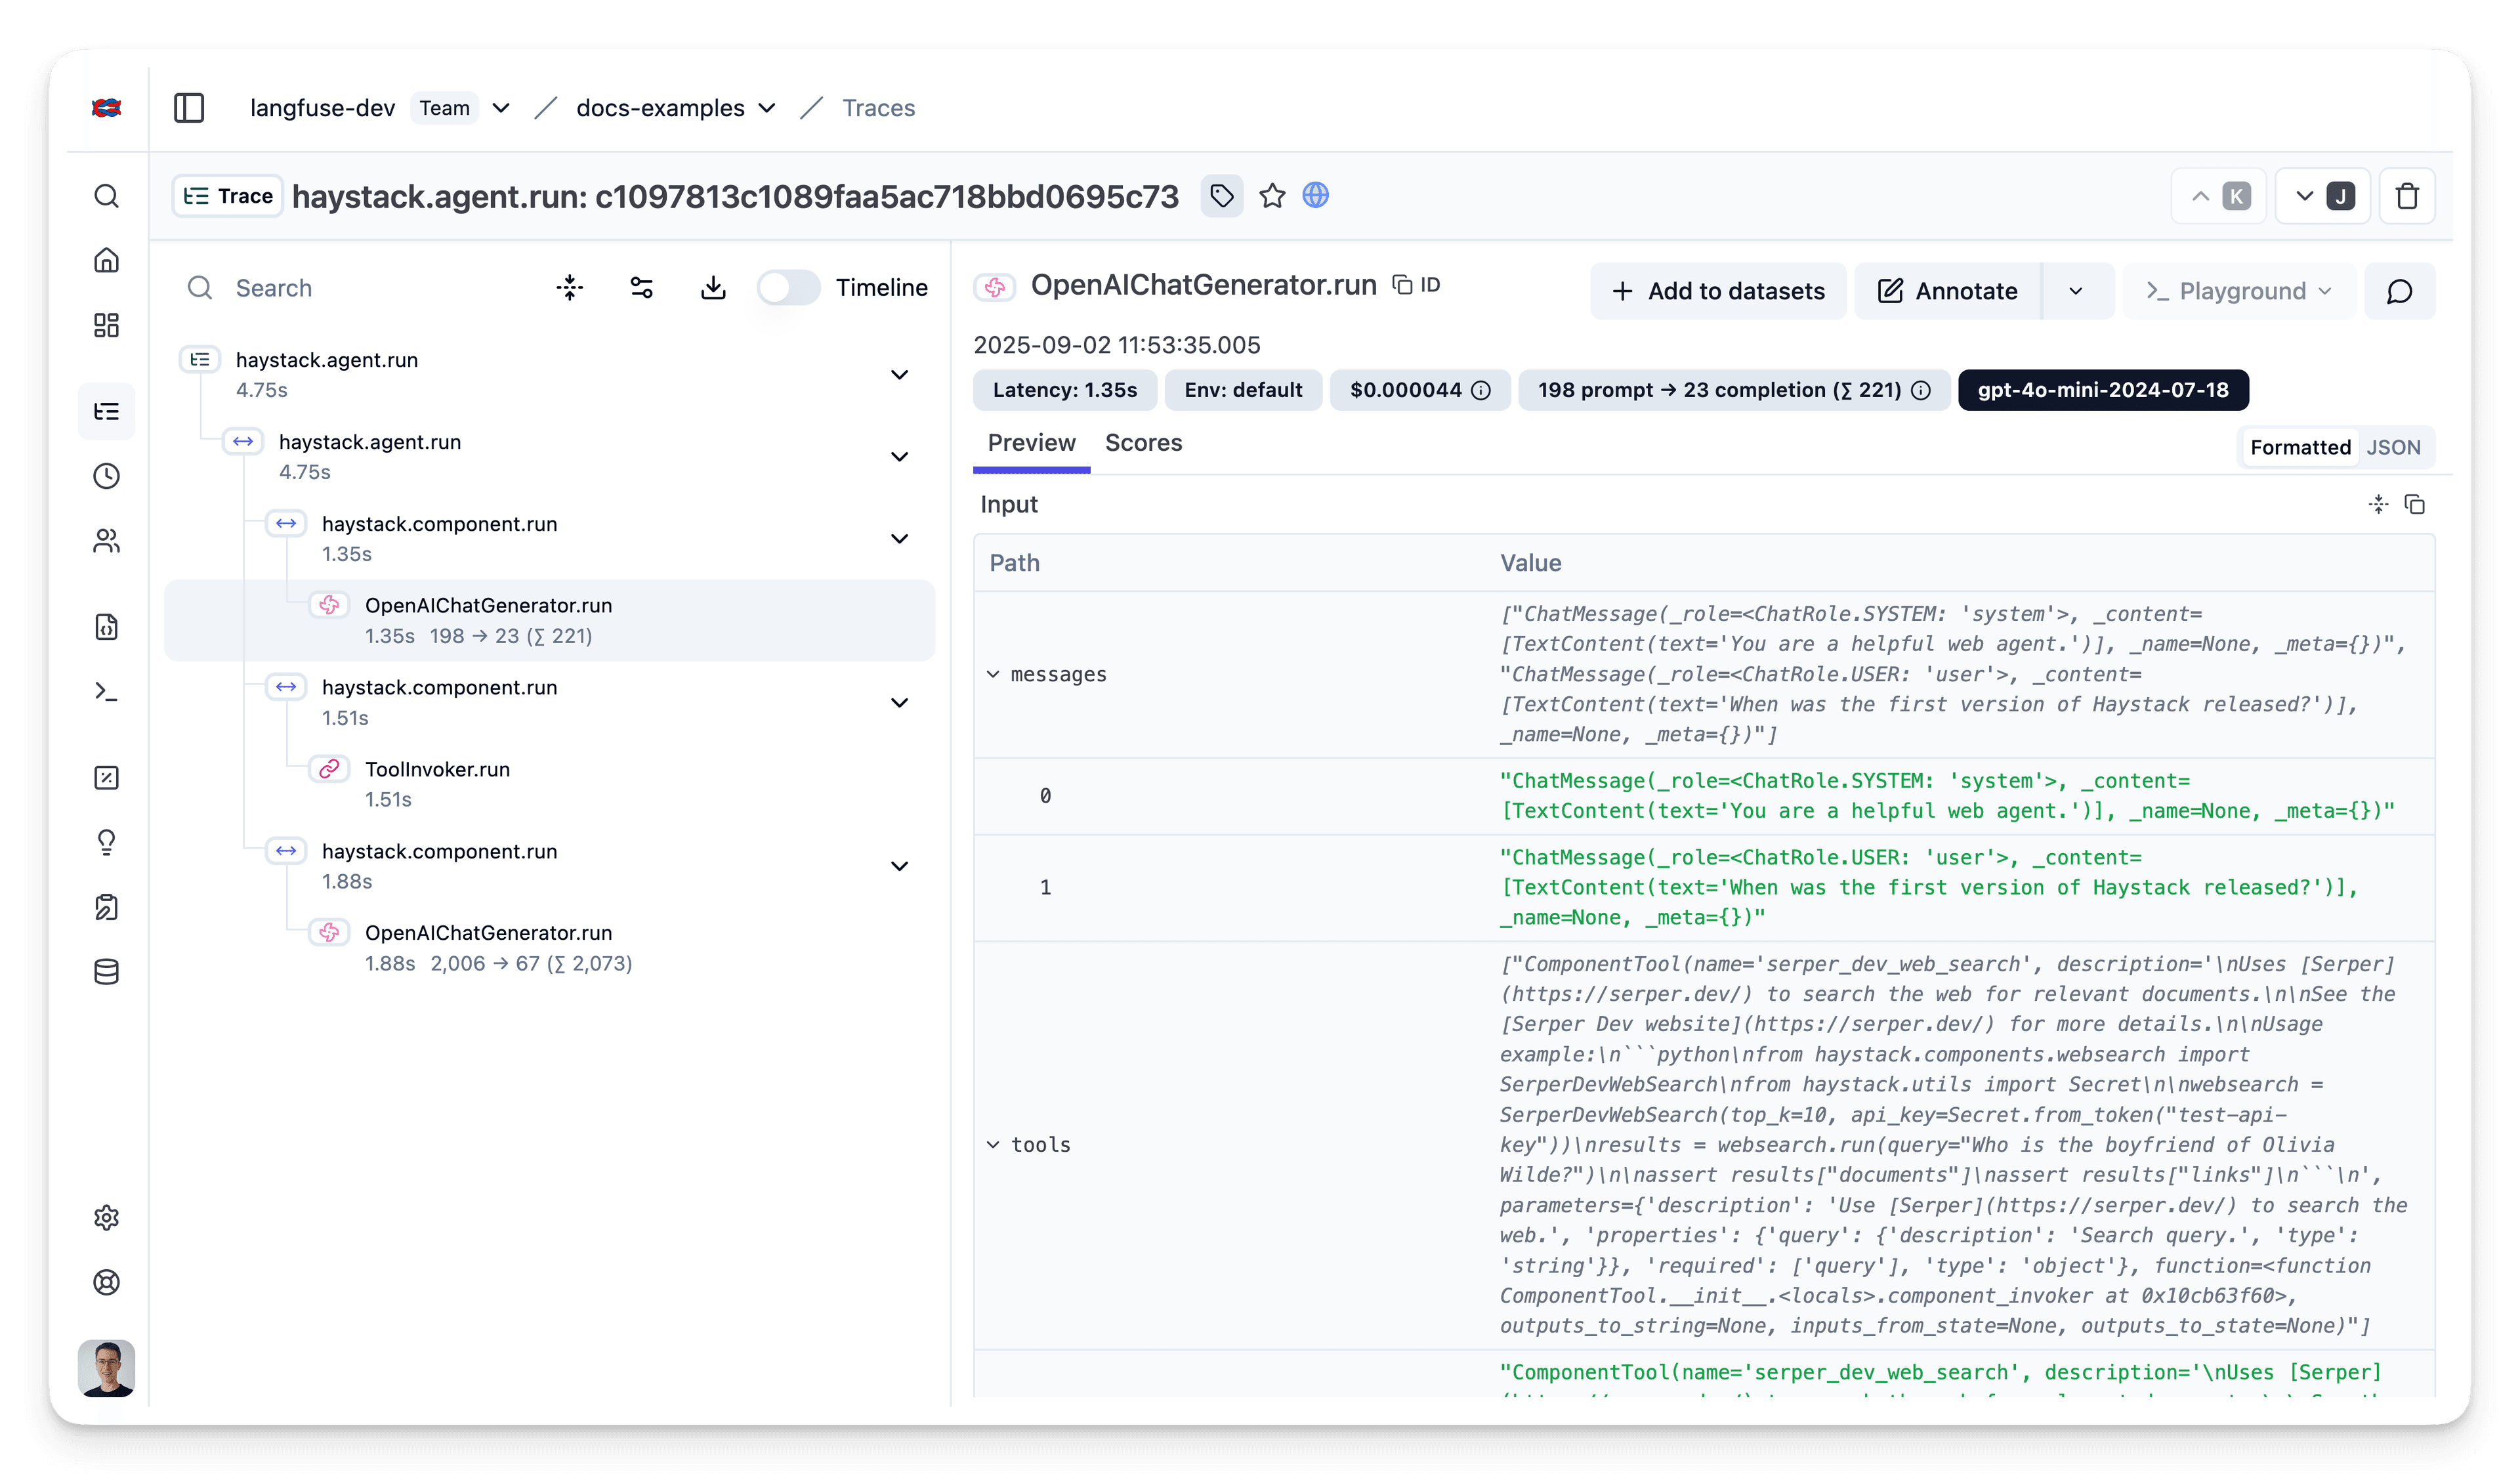Enable the Timeline toggle switch
Image resolution: width=2520 pixels, height=1474 pixels.
tap(788, 288)
